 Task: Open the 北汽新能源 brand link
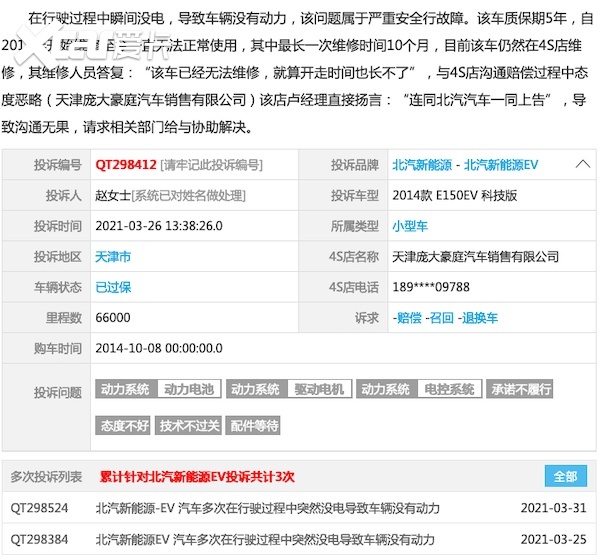[x=422, y=165]
